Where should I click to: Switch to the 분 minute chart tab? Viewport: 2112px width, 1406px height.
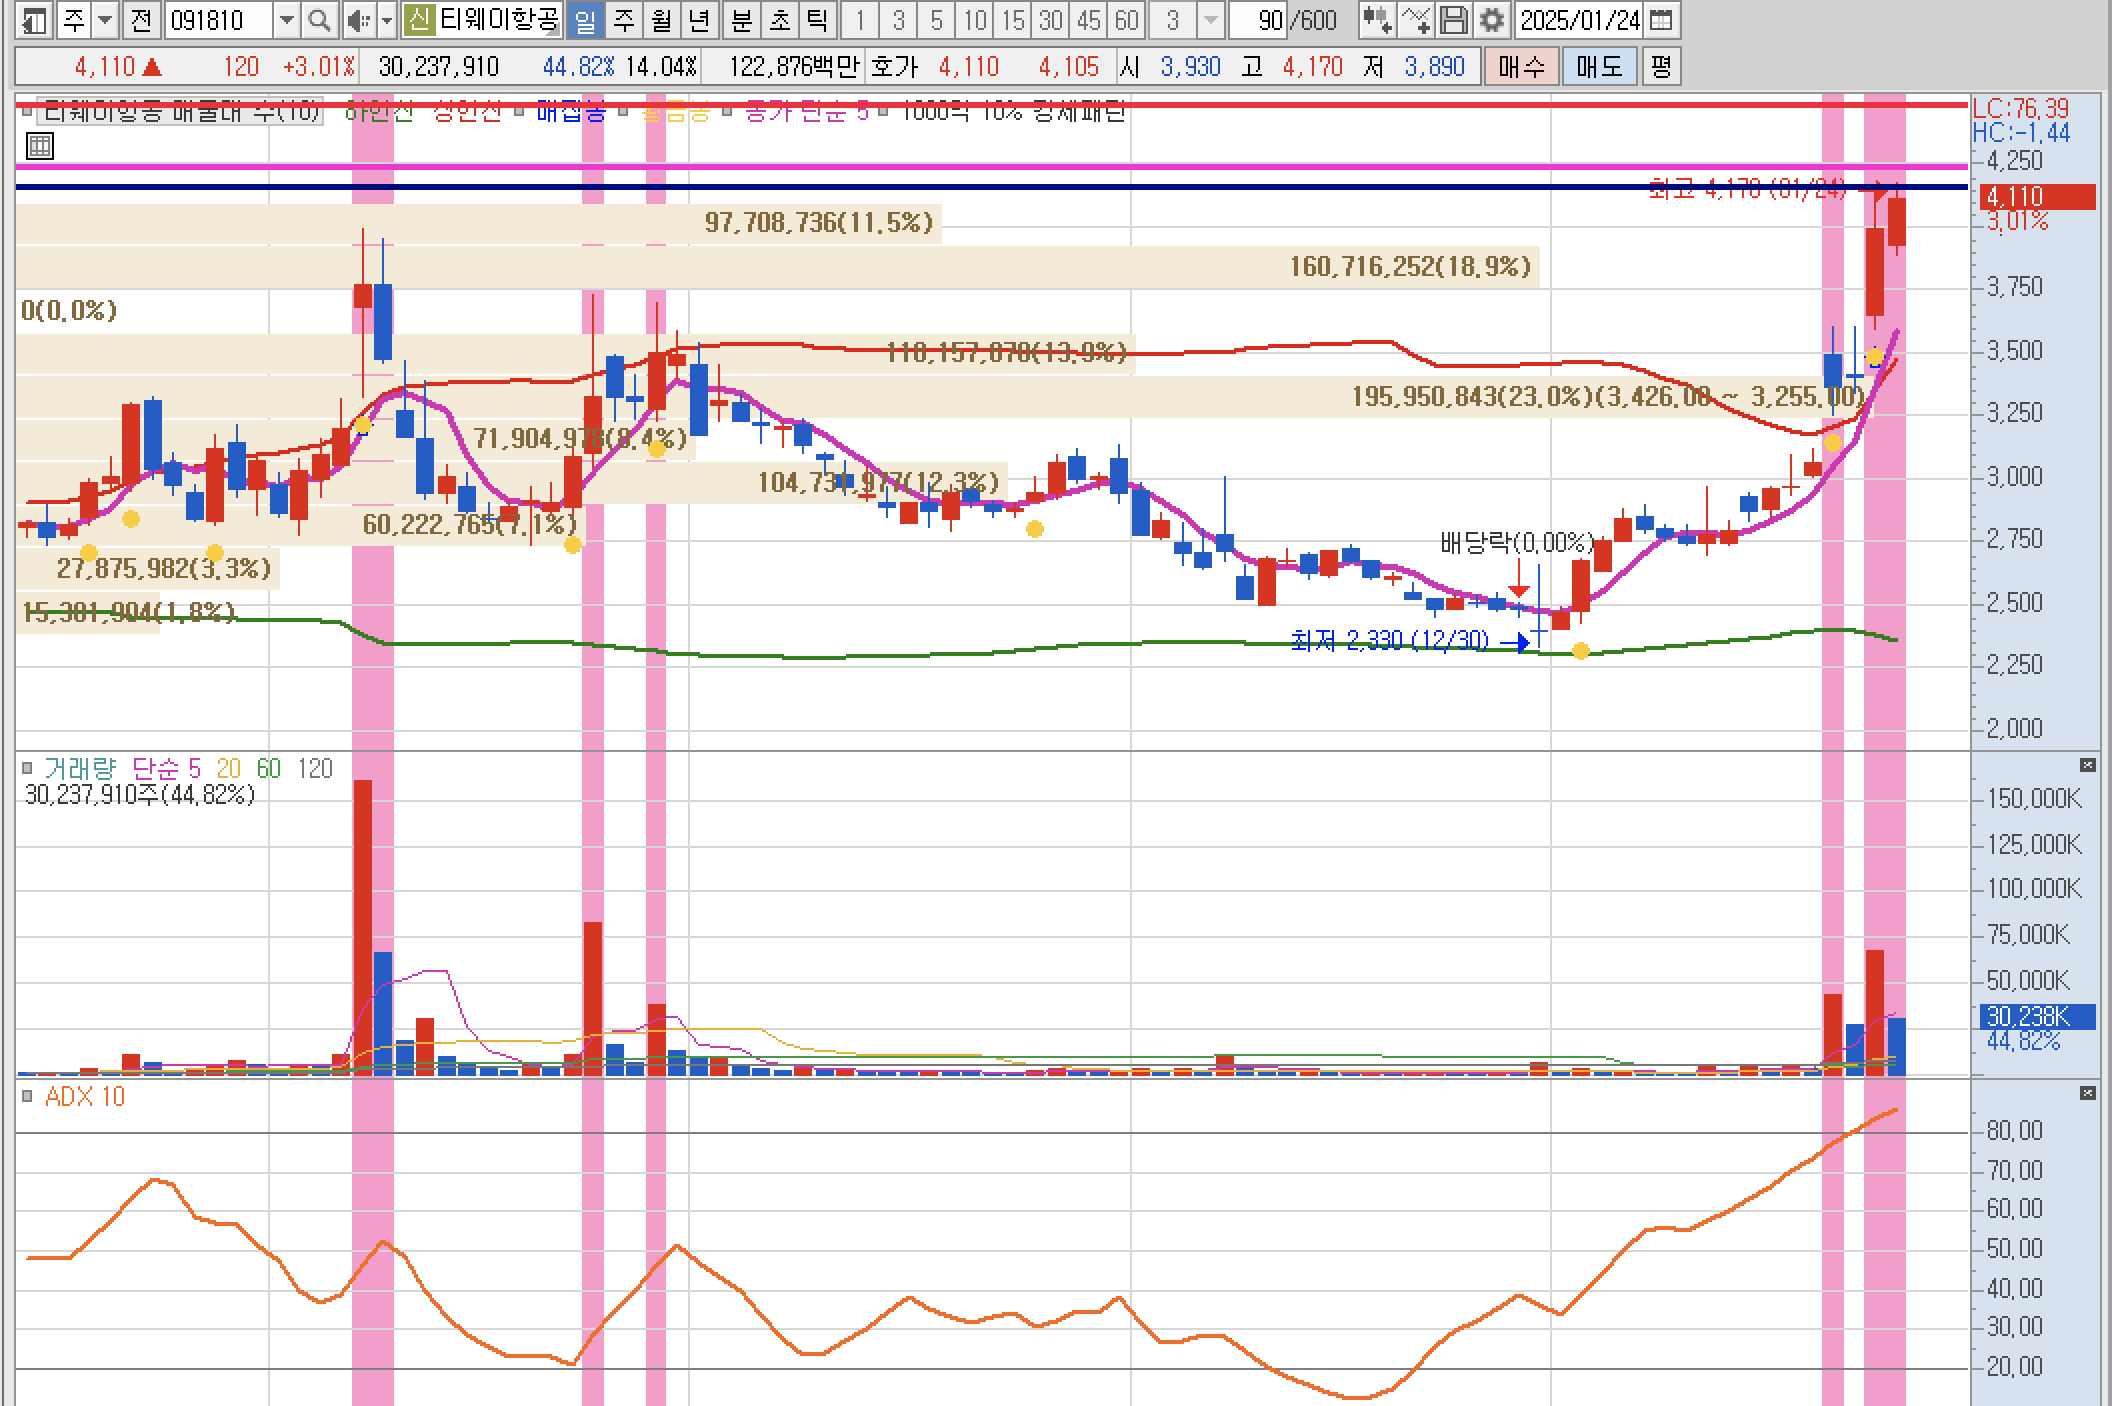click(x=741, y=20)
